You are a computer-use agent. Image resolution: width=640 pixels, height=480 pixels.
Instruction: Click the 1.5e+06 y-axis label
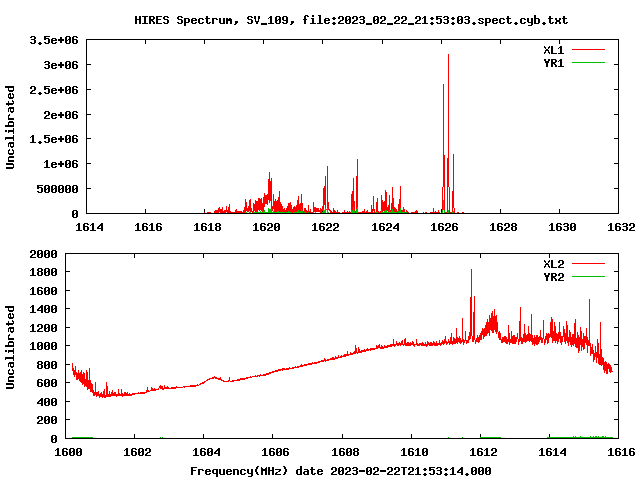click(x=54, y=139)
